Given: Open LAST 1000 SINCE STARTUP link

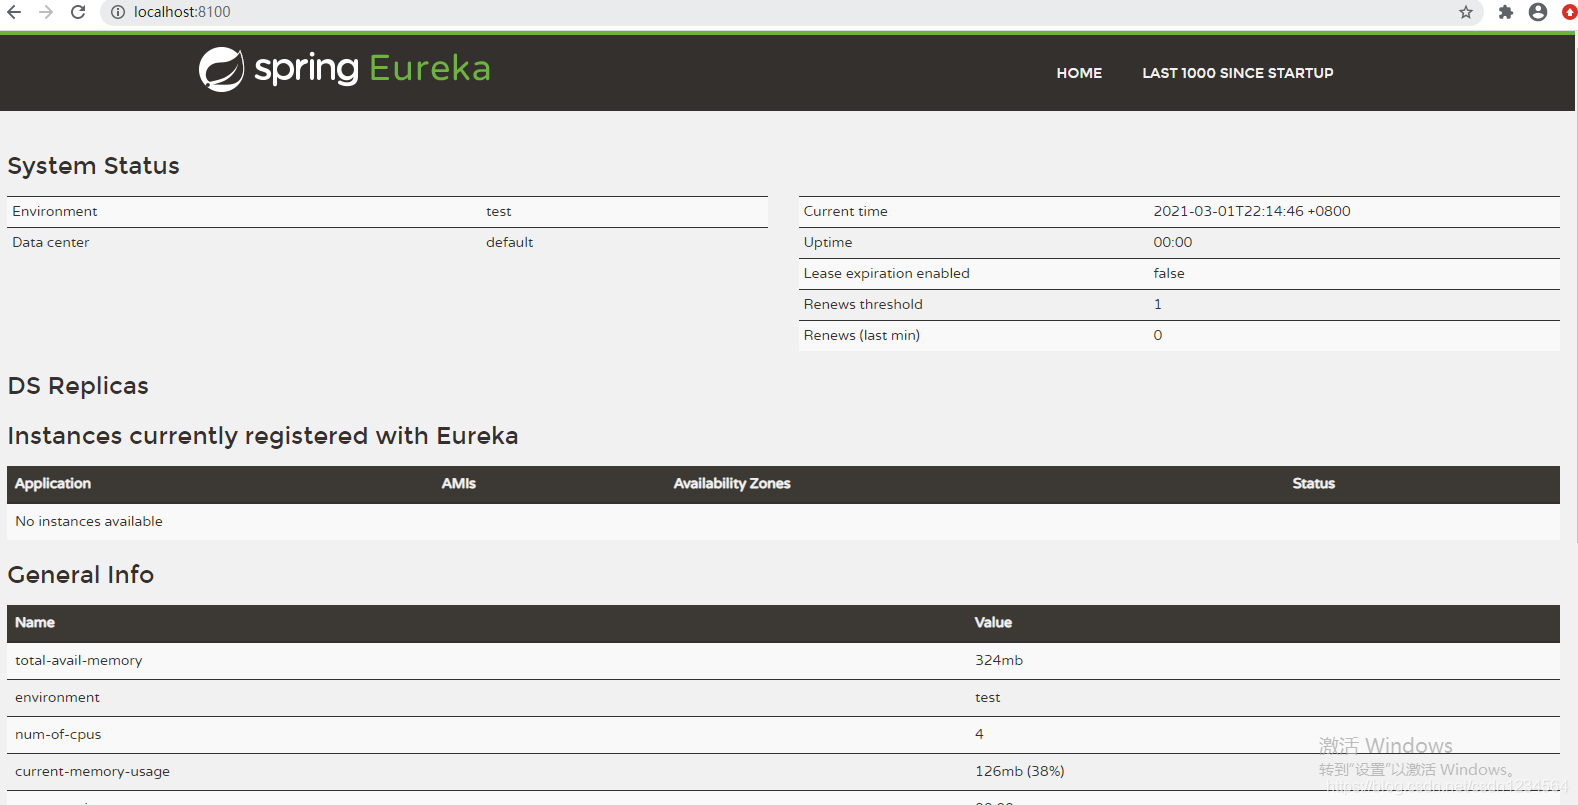Looking at the screenshot, I should [1238, 73].
